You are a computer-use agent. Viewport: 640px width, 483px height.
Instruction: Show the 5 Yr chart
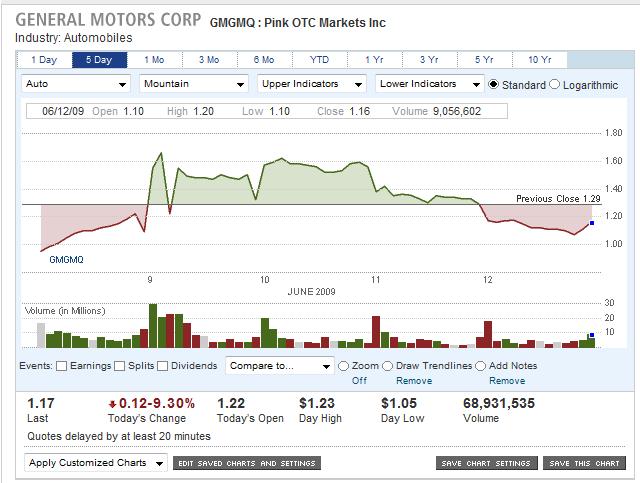485,60
